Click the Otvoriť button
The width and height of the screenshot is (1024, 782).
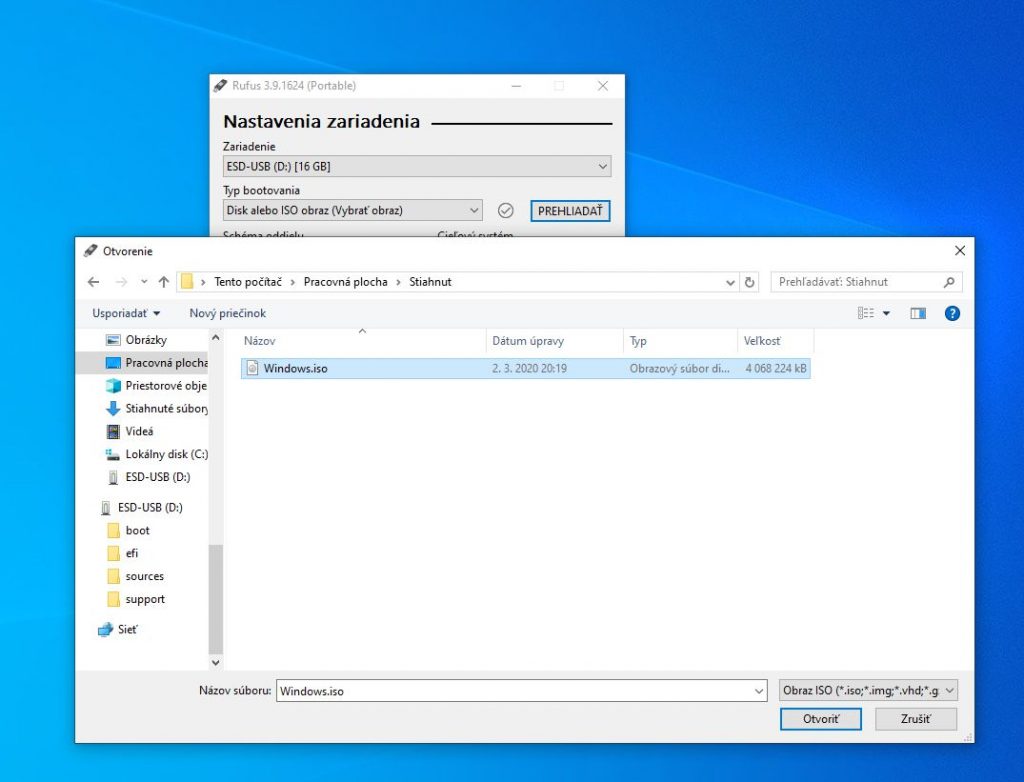821,719
